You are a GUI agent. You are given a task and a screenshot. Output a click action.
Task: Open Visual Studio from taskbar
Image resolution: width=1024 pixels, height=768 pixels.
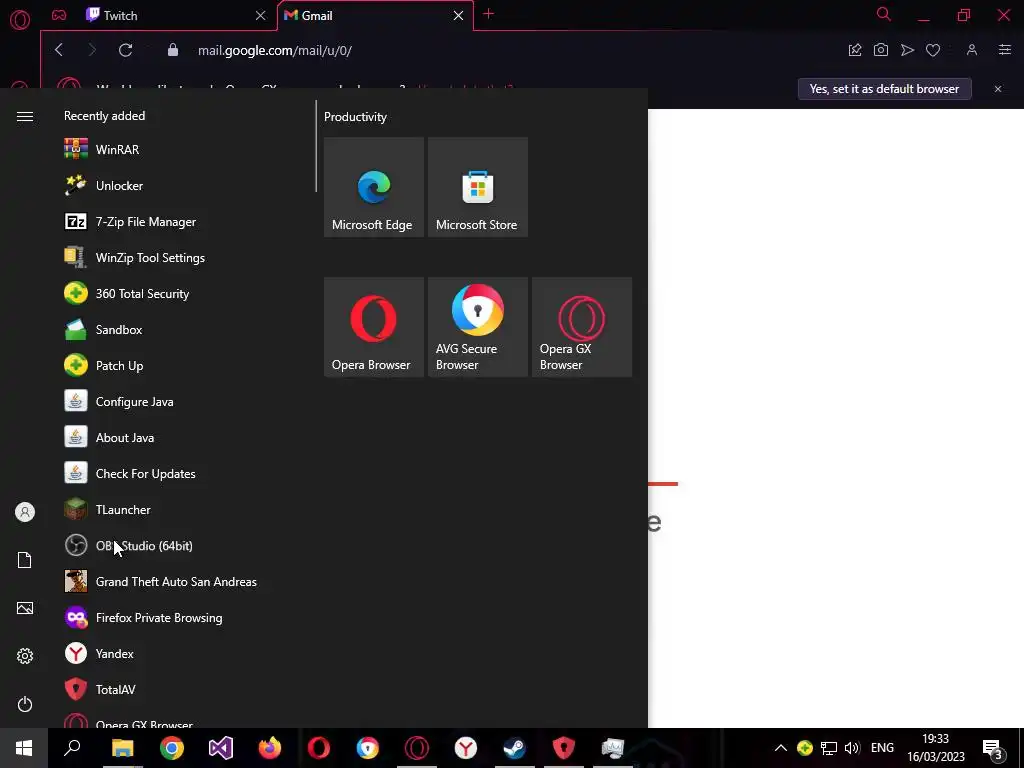pyautogui.click(x=221, y=748)
